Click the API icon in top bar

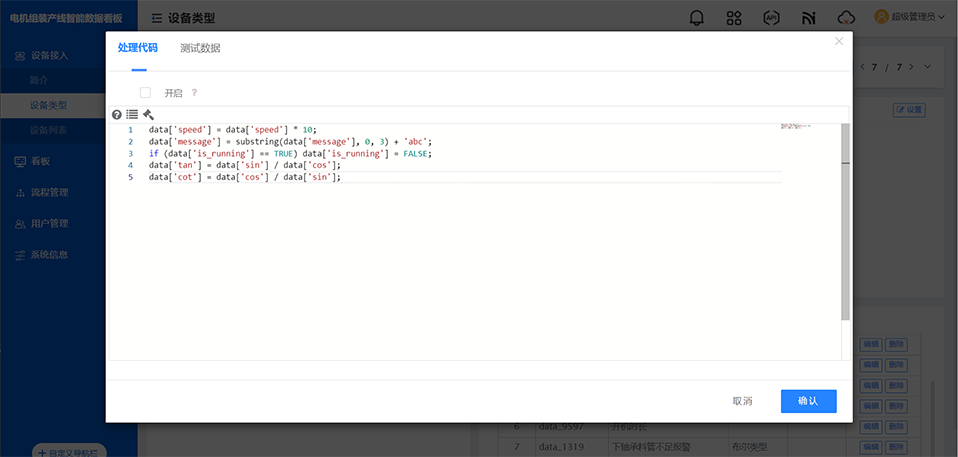[x=771, y=18]
